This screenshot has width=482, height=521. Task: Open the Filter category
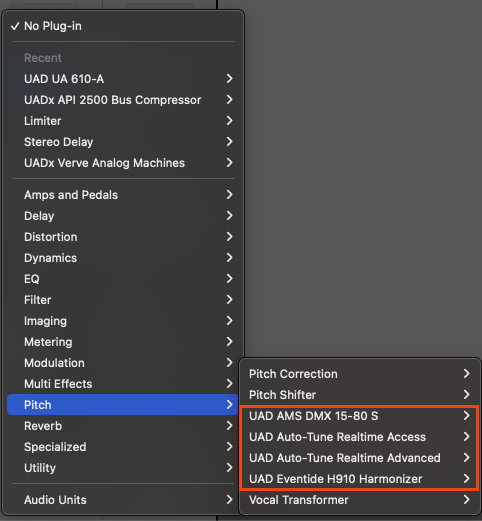[122, 300]
